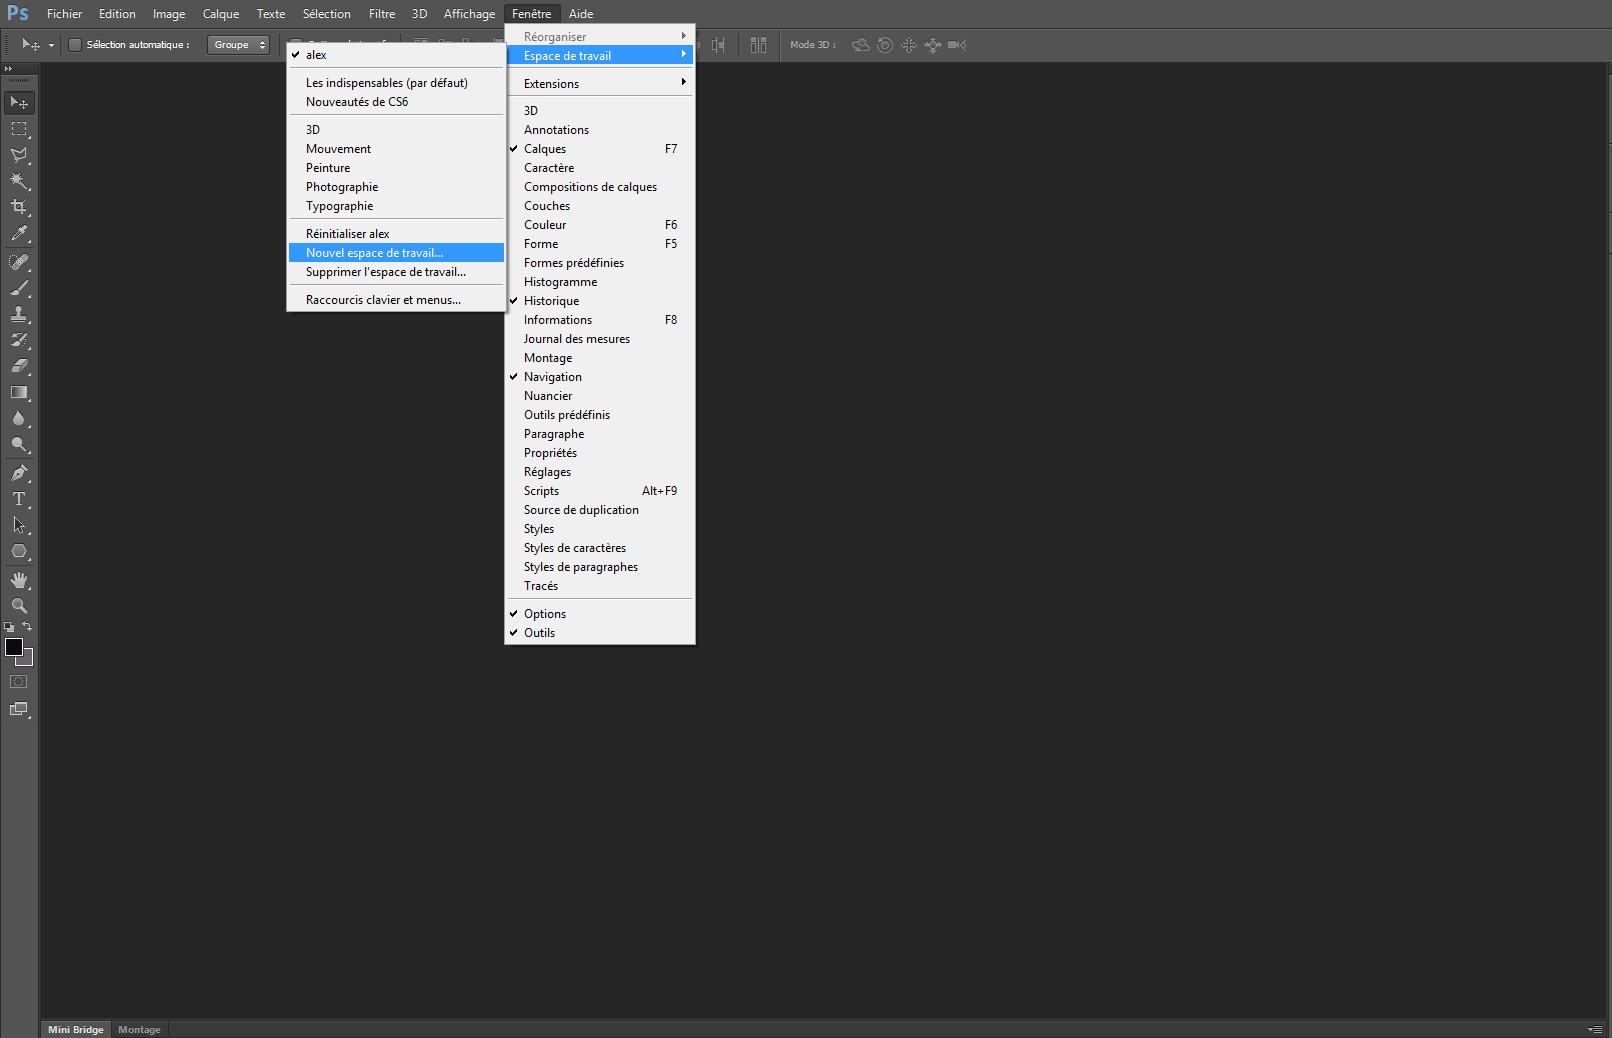Image resolution: width=1612 pixels, height=1038 pixels.
Task: Open Histogramme panel entry
Action: point(600,282)
